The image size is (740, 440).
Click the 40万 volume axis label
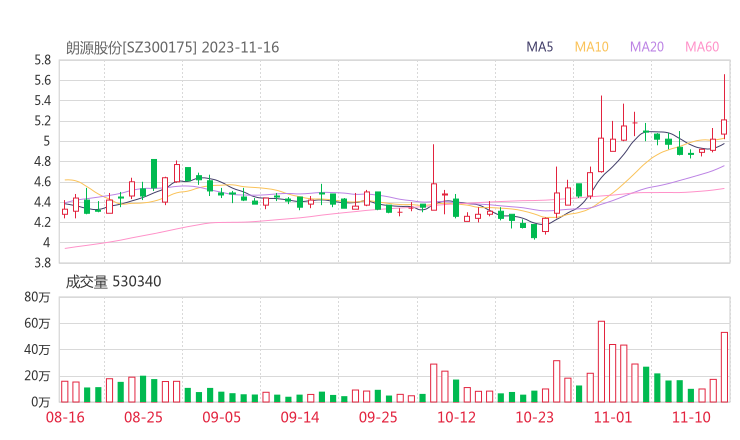[37, 350]
